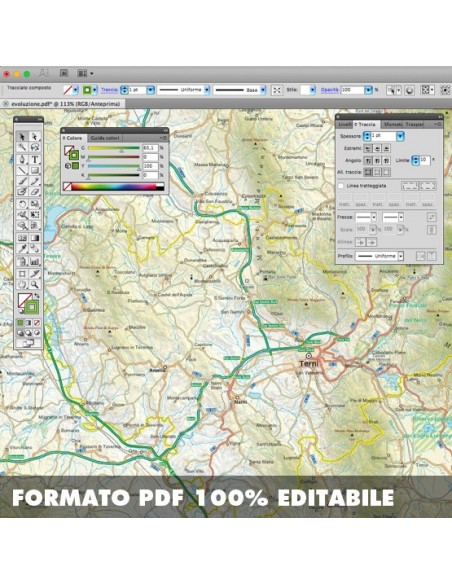
Task: Select the Paintbrush tool
Action: (22, 181)
